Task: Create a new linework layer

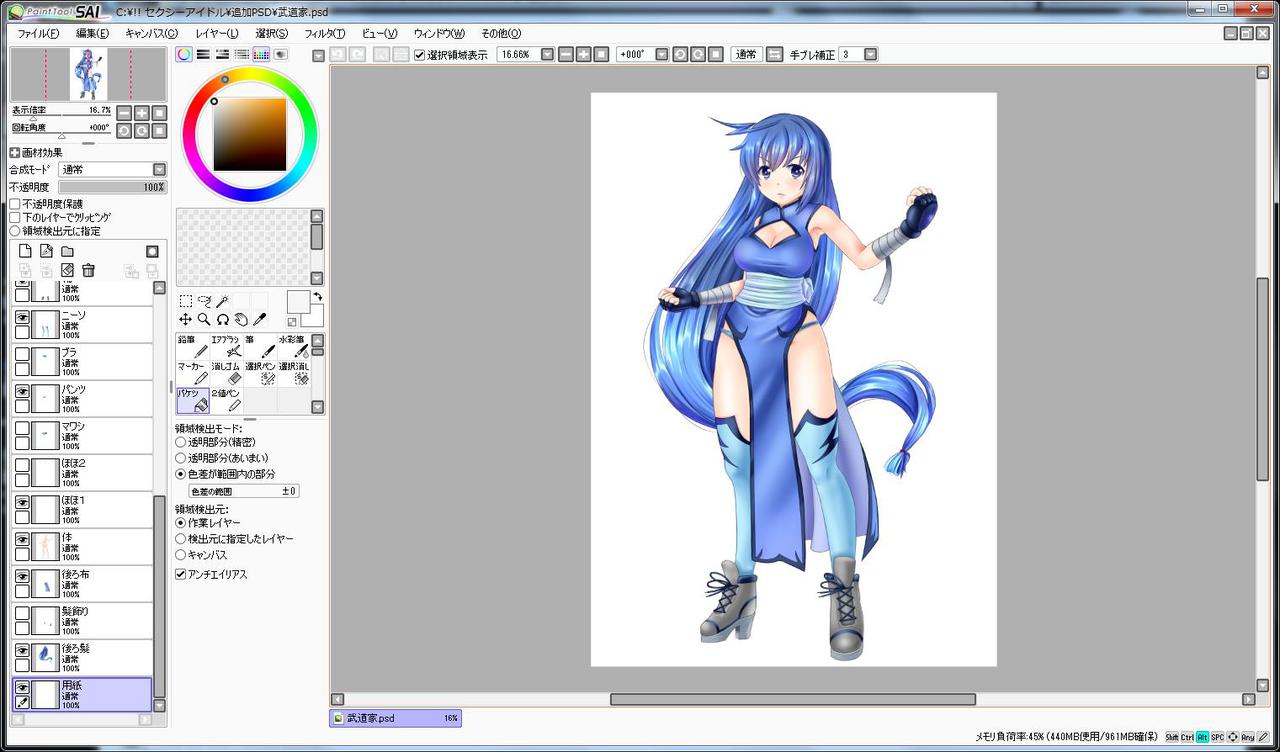Action: pyautogui.click(x=46, y=251)
